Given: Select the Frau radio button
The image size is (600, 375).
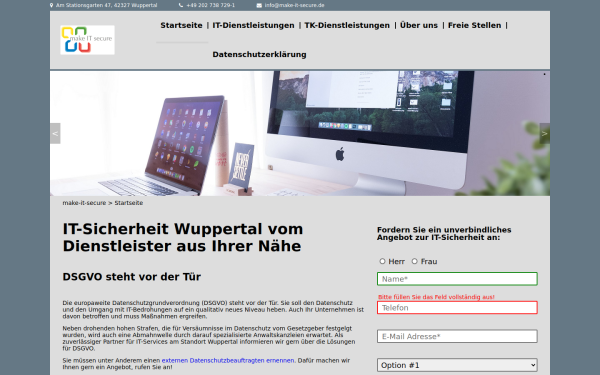Looking at the screenshot, I should [414, 261].
